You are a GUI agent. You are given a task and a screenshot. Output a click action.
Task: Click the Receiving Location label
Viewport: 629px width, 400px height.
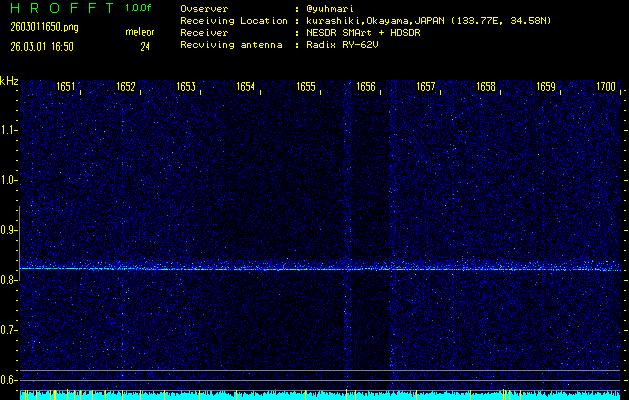point(234,20)
